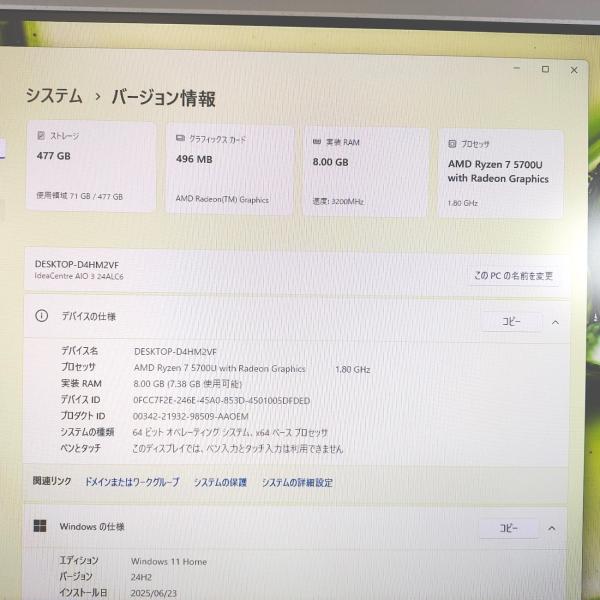Collapse the デバイスの仕様 section chevron
Screen dimensions: 600x600
click(x=555, y=323)
